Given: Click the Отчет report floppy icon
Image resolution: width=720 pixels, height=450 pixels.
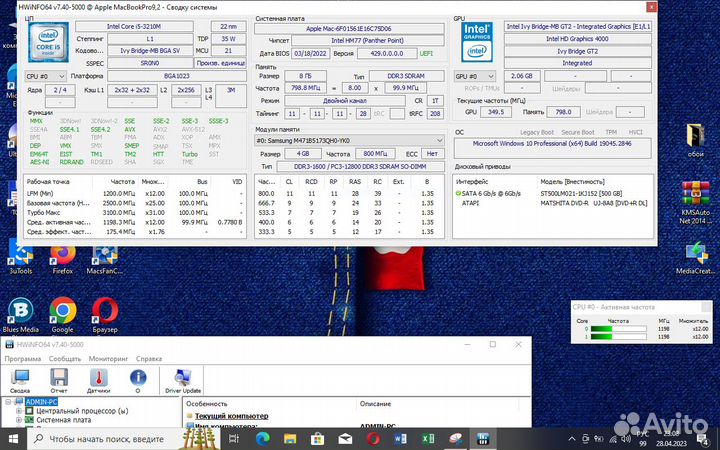Looking at the screenshot, I should [59, 379].
